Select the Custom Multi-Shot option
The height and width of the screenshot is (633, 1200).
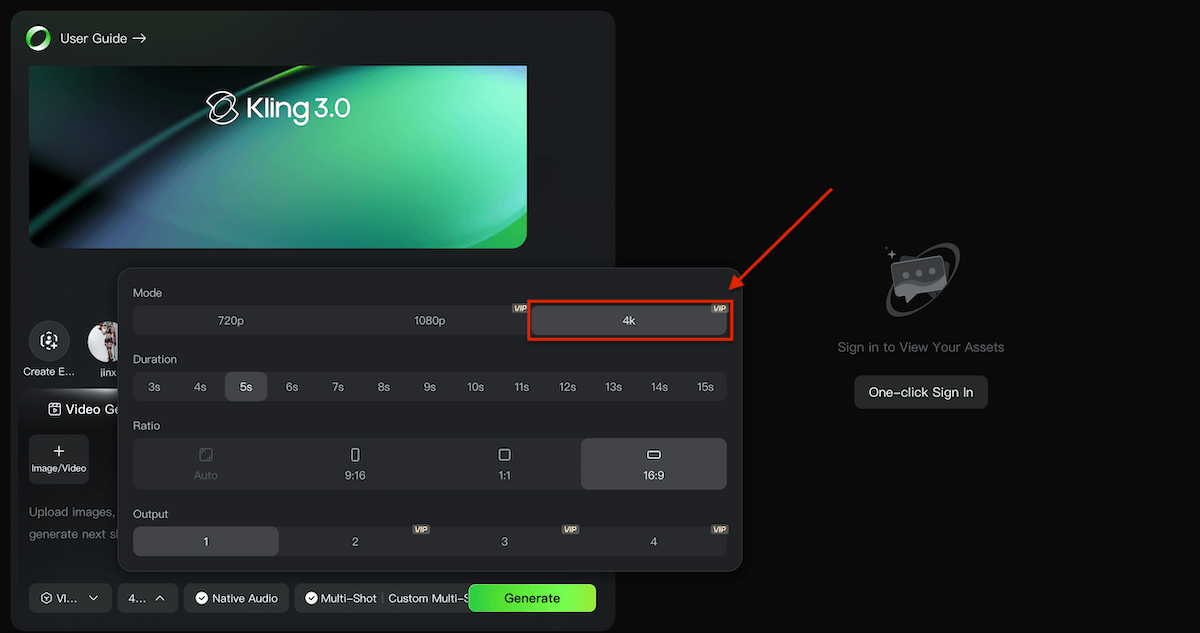point(428,598)
